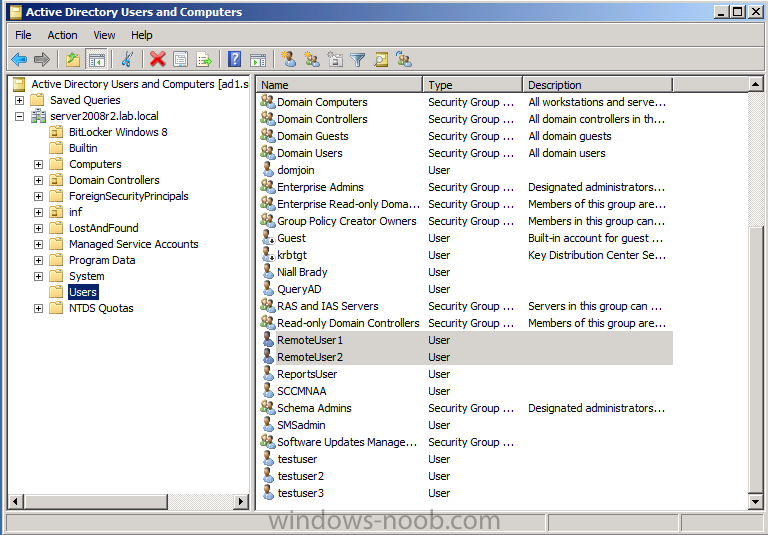Click the tree pane horizontal scrollbar thumb

[96, 502]
